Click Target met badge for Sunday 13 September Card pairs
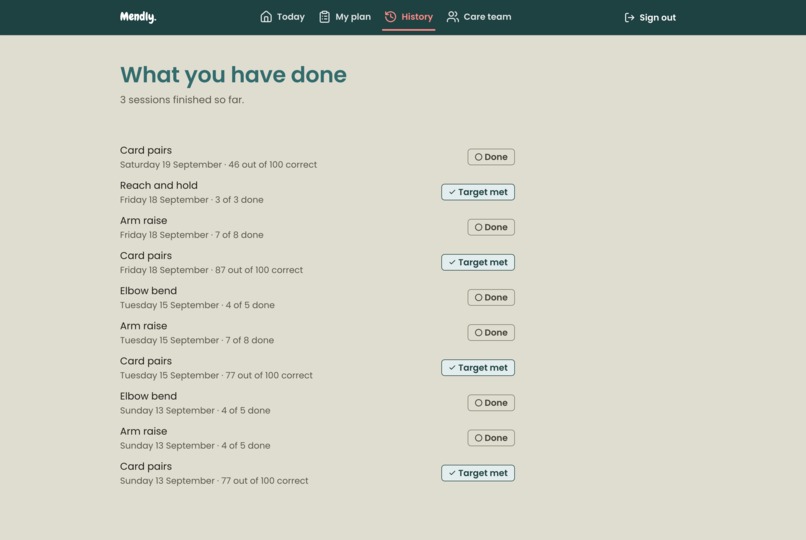The width and height of the screenshot is (806, 540). 478,473
